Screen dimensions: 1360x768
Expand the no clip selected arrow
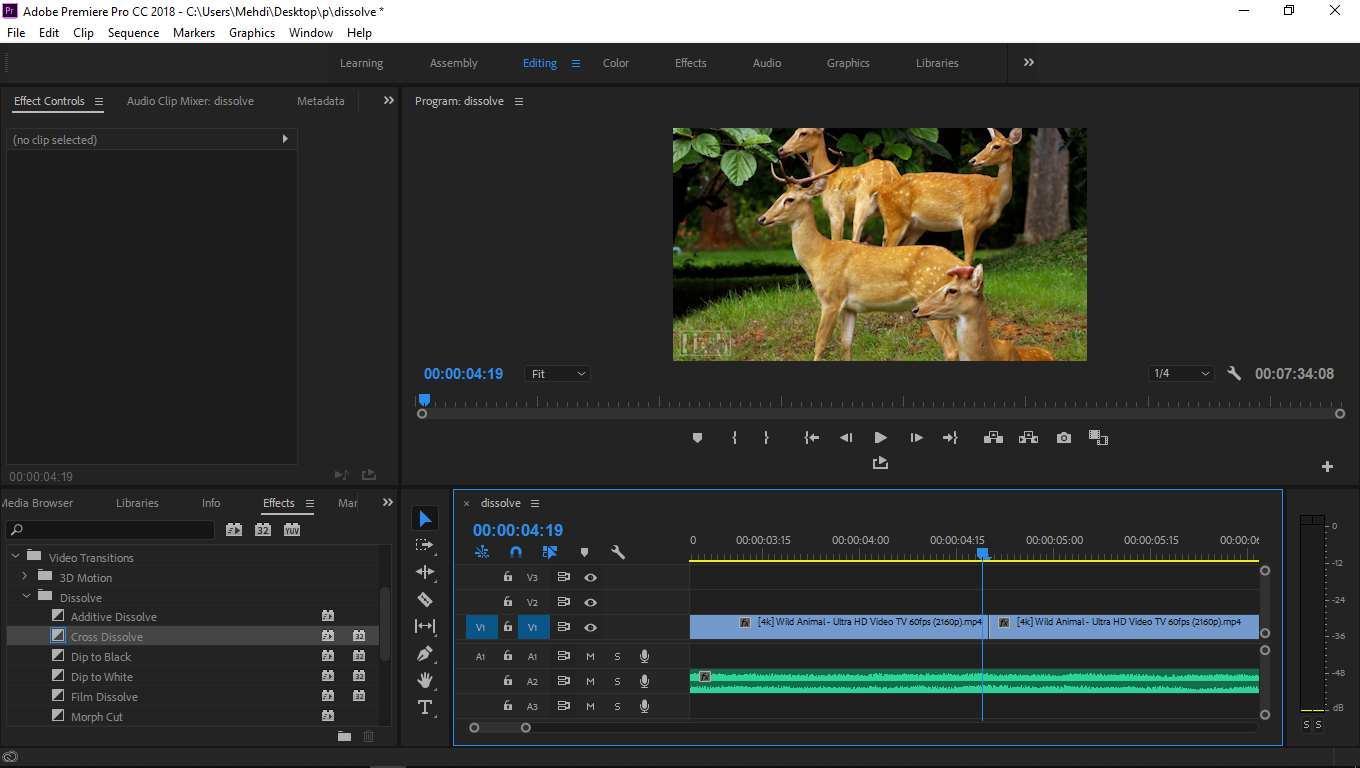point(285,139)
